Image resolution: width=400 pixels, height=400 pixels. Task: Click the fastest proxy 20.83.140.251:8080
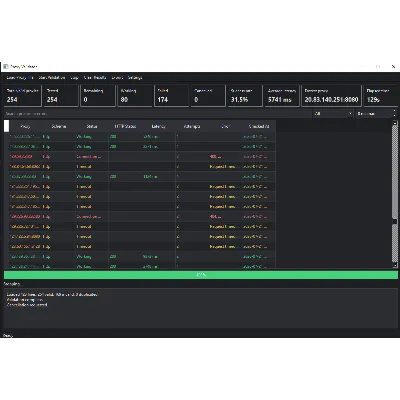(331, 99)
